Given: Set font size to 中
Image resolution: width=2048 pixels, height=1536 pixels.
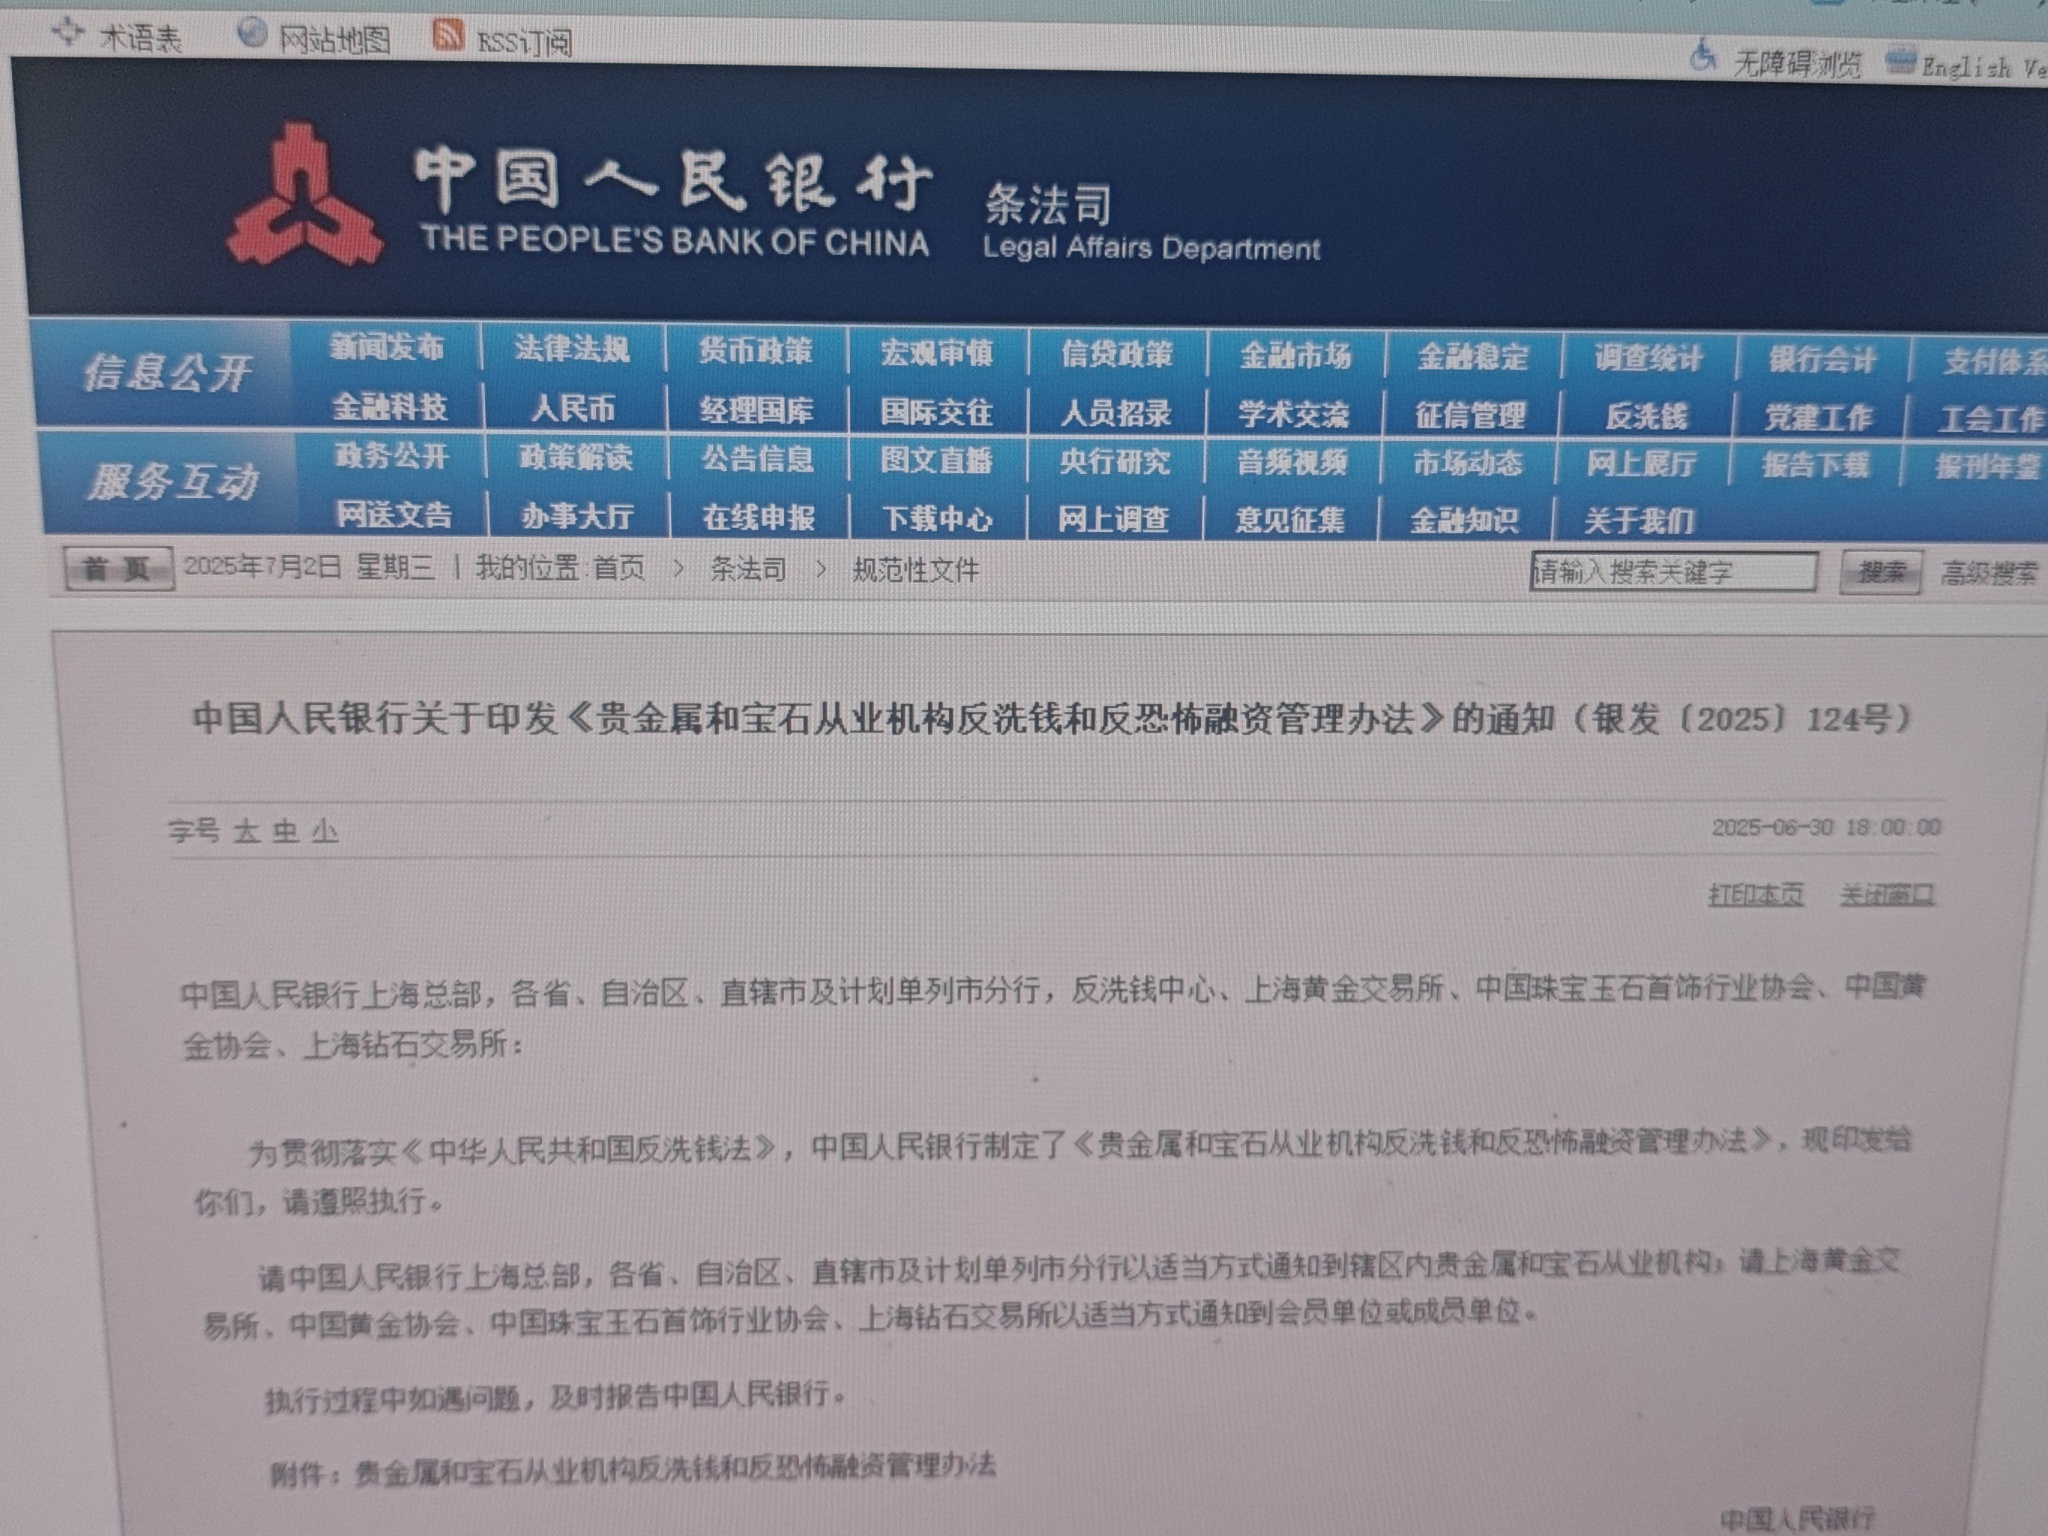Looking at the screenshot, I should click(x=286, y=831).
